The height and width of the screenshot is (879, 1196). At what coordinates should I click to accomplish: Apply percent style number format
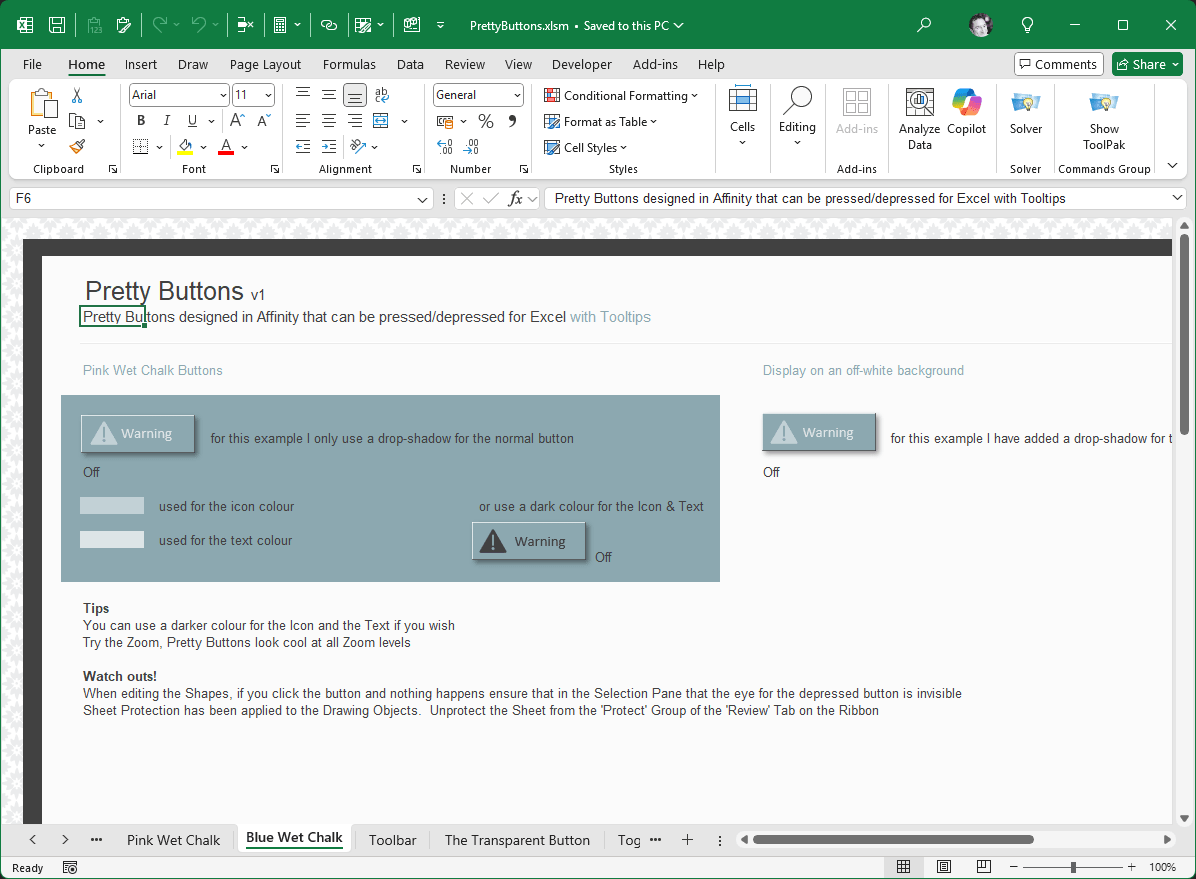(x=486, y=121)
